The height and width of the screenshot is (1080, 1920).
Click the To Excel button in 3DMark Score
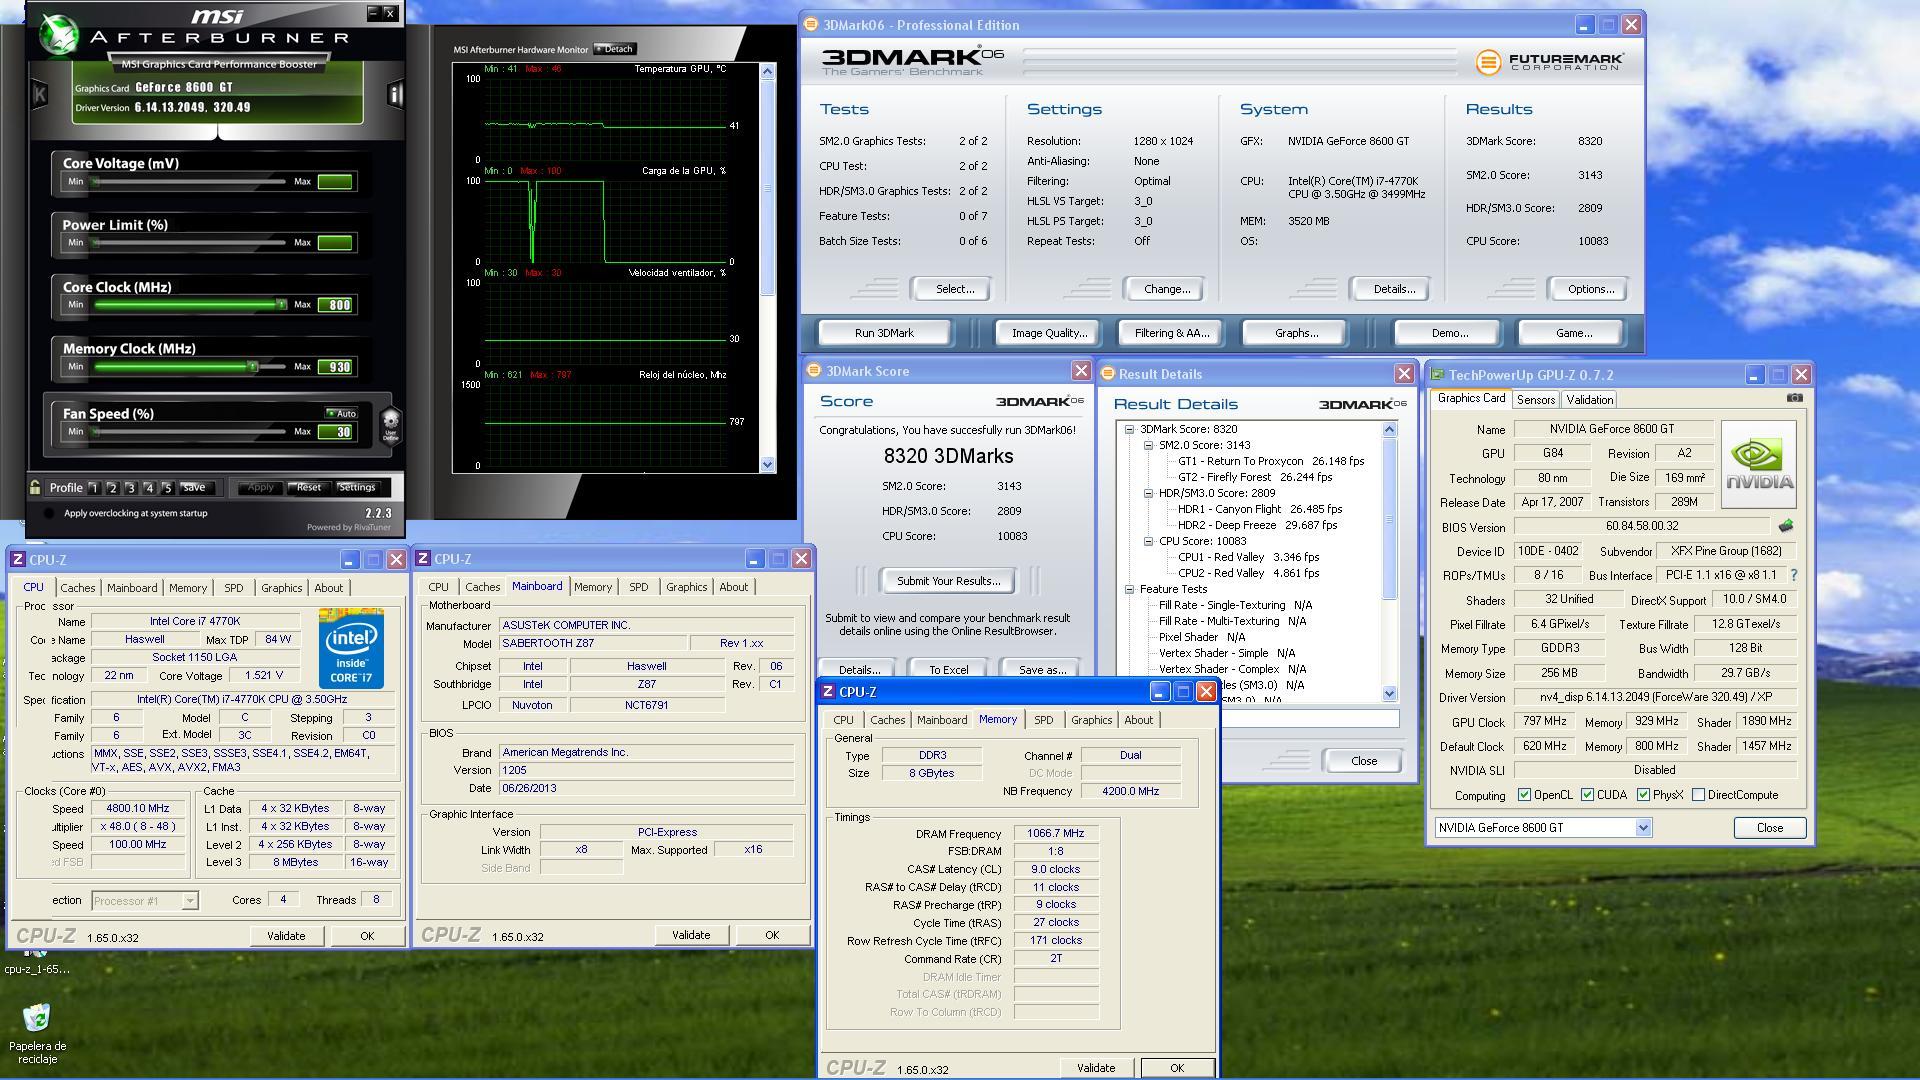[x=948, y=669]
